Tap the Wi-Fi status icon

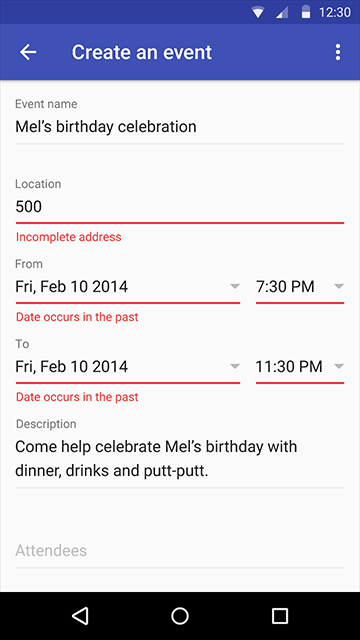pos(258,12)
